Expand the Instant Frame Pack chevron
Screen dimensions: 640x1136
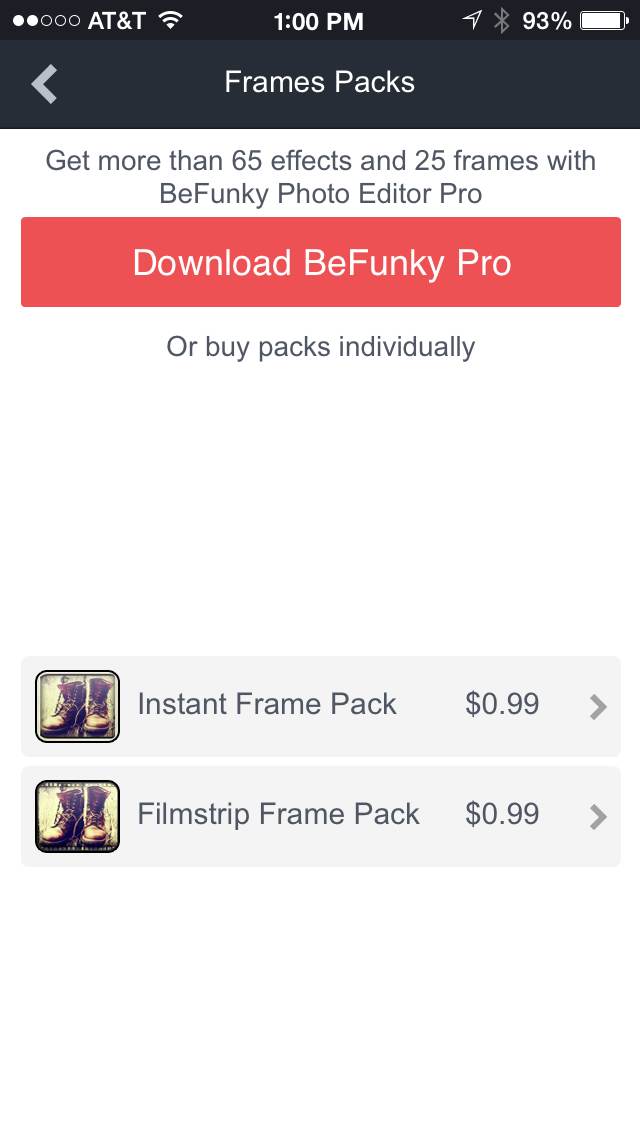click(598, 707)
